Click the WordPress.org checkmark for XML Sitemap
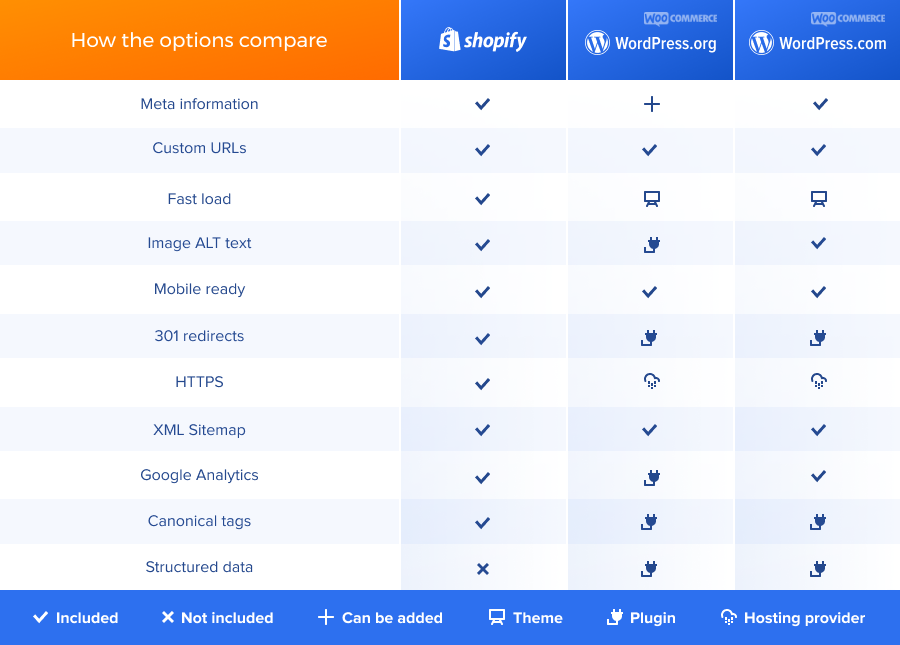 click(x=650, y=430)
